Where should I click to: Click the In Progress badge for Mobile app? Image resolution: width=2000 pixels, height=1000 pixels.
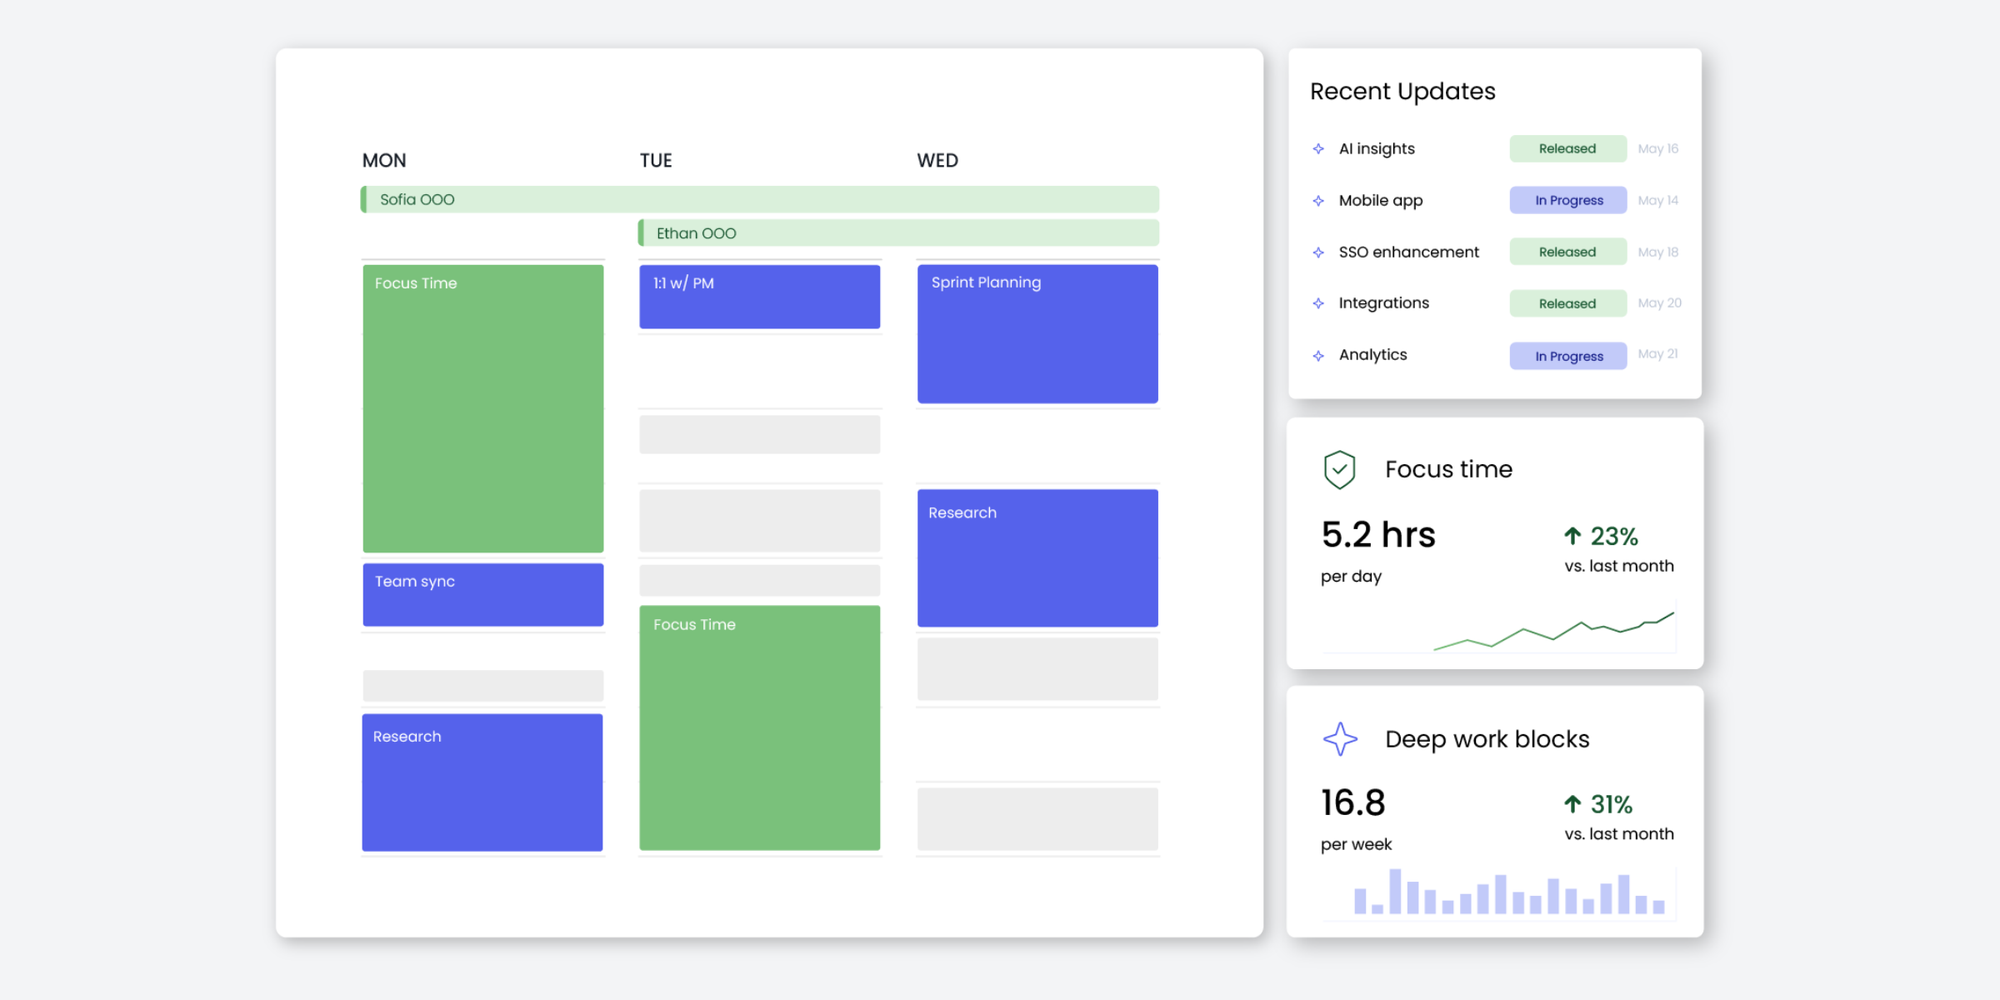pos(1568,201)
